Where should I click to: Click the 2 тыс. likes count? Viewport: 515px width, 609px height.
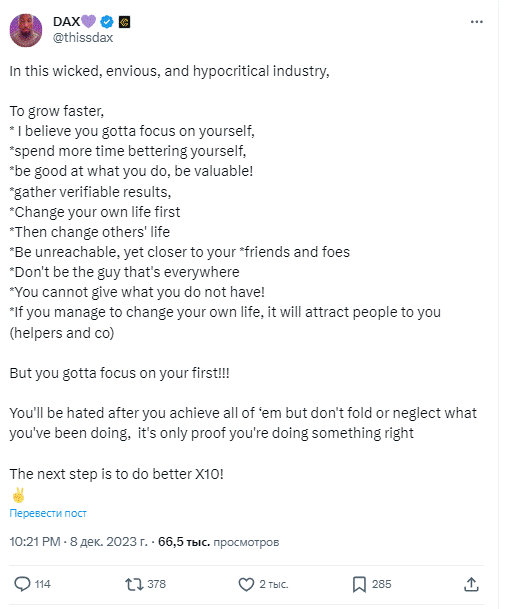point(274,584)
